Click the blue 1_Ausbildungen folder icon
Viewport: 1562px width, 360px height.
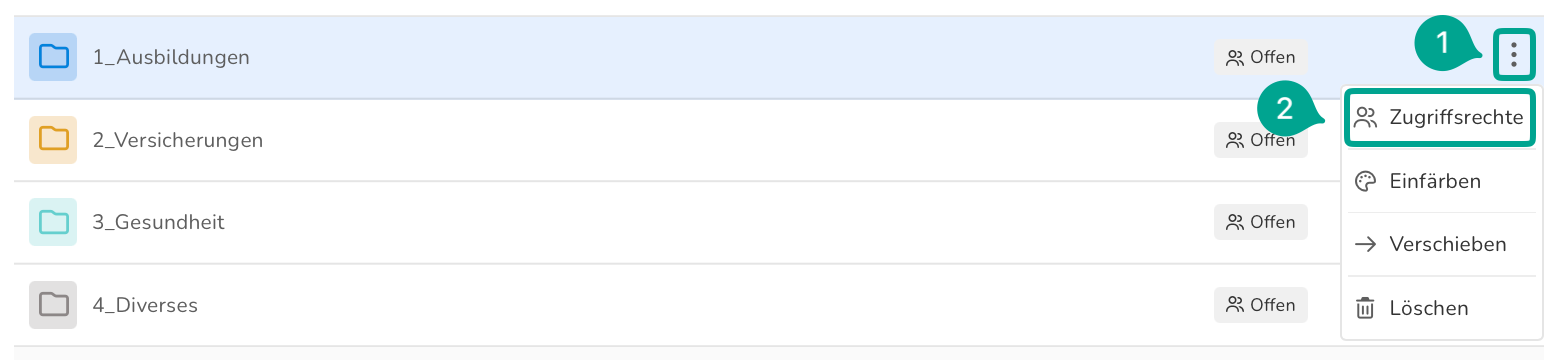click(53, 57)
